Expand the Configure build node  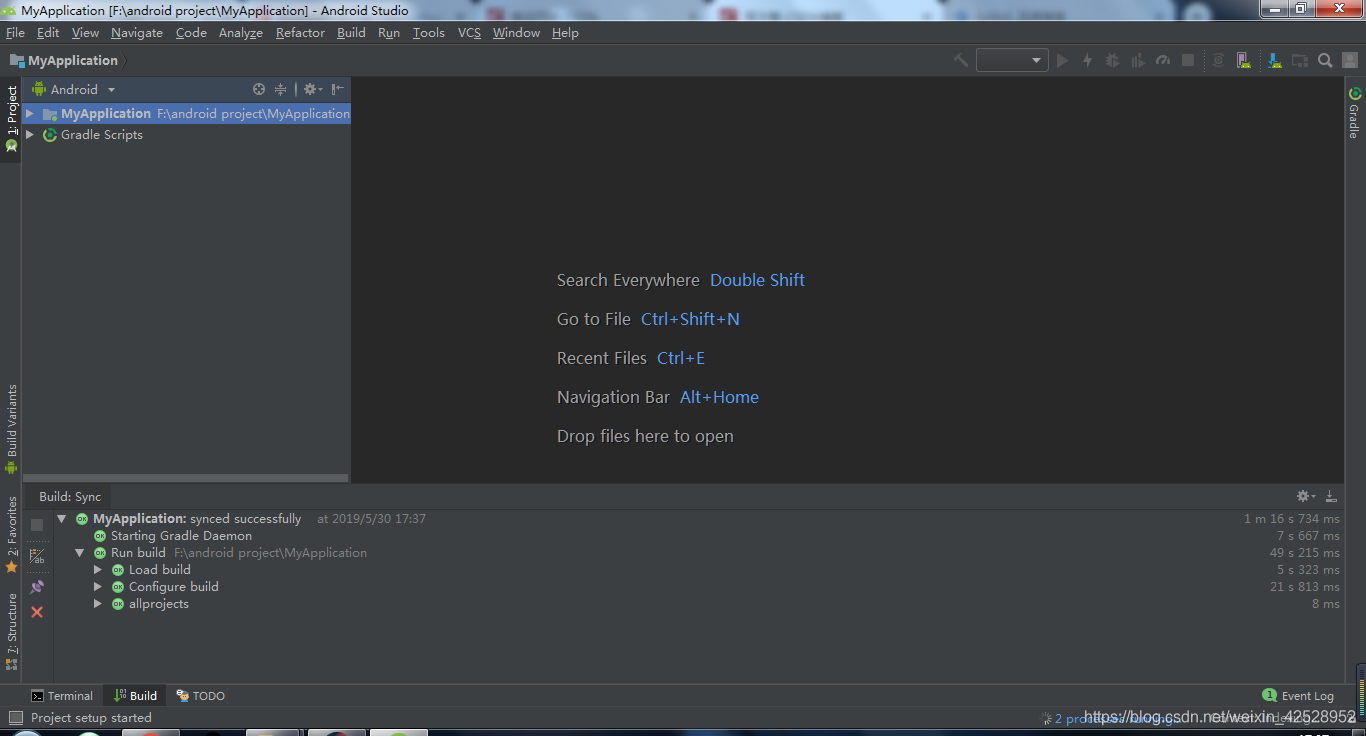point(98,587)
